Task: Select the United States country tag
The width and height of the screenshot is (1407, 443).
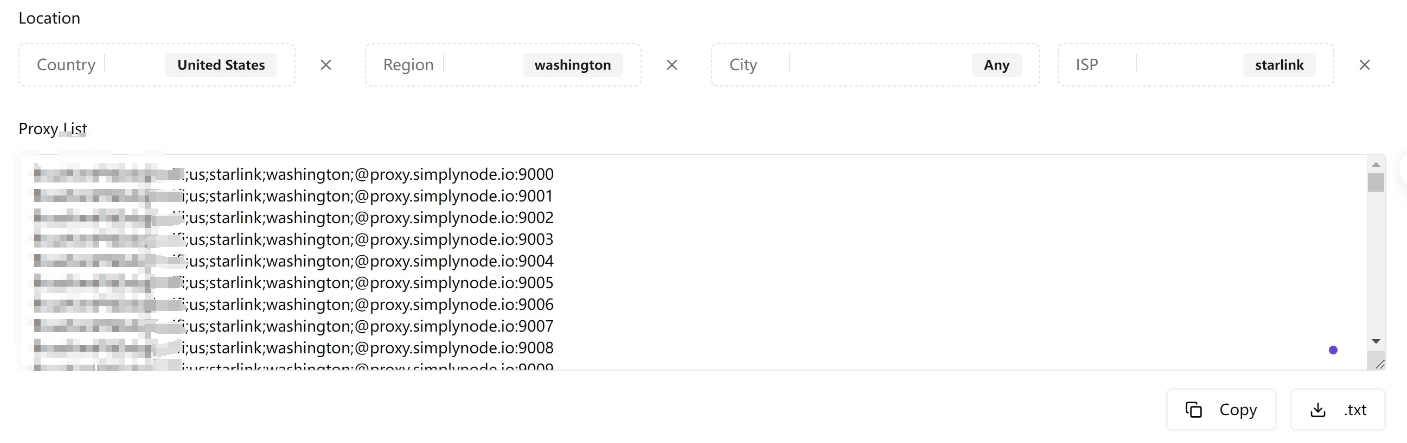Action: 221,65
